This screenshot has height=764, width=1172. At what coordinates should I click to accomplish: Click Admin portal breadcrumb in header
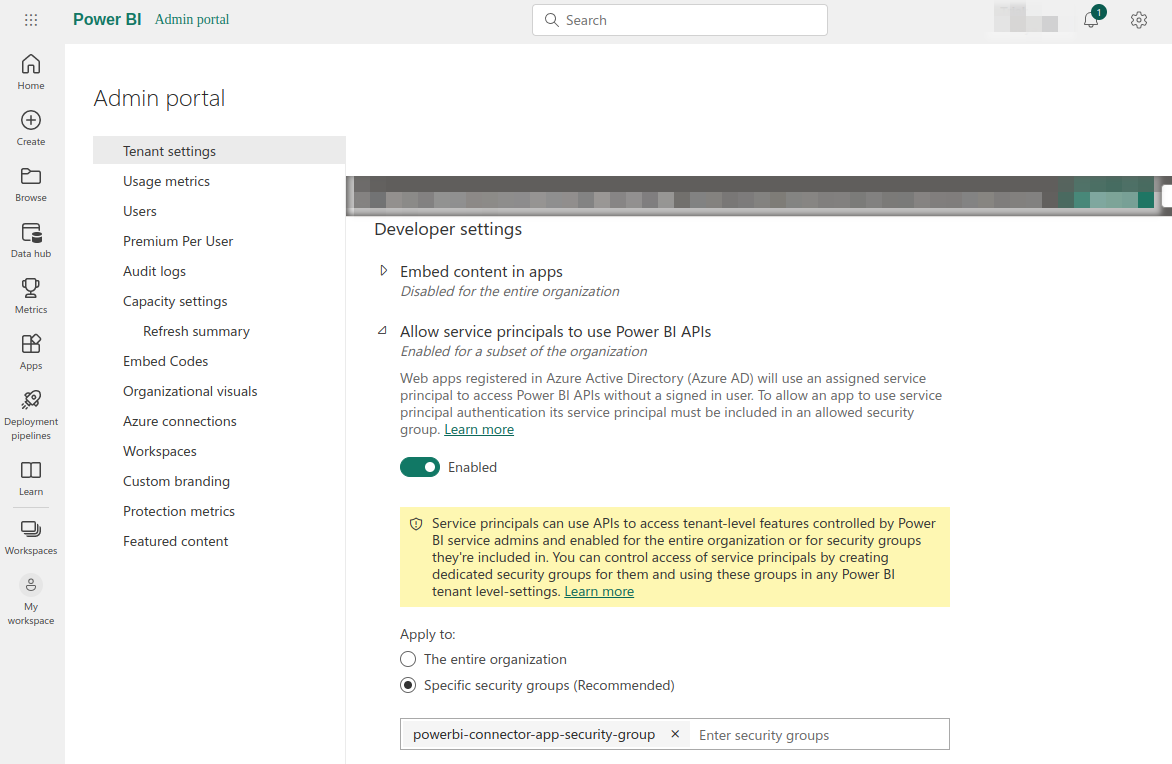pos(192,19)
